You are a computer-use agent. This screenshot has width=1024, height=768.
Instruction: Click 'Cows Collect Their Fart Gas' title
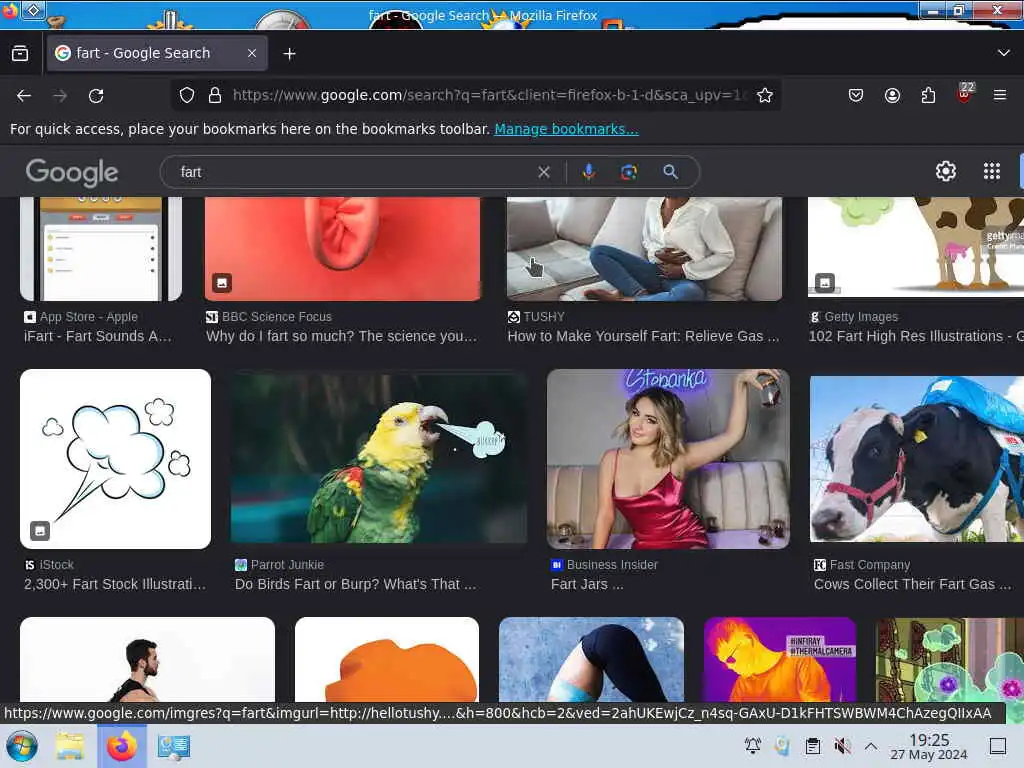[x=912, y=584]
